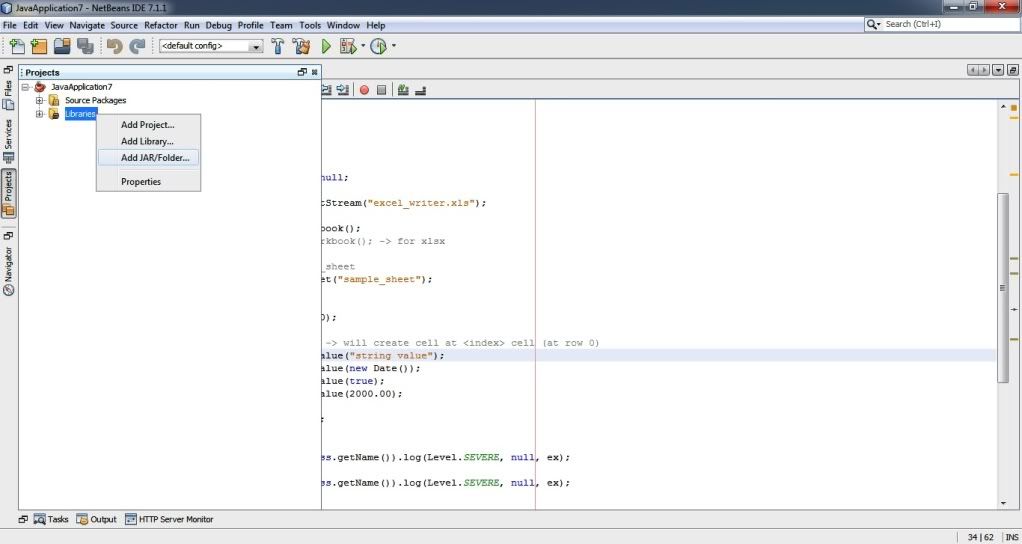Click the JavaApplication7 project coffee-cup icon
Screen dimensions: 1022x544
tap(40, 87)
